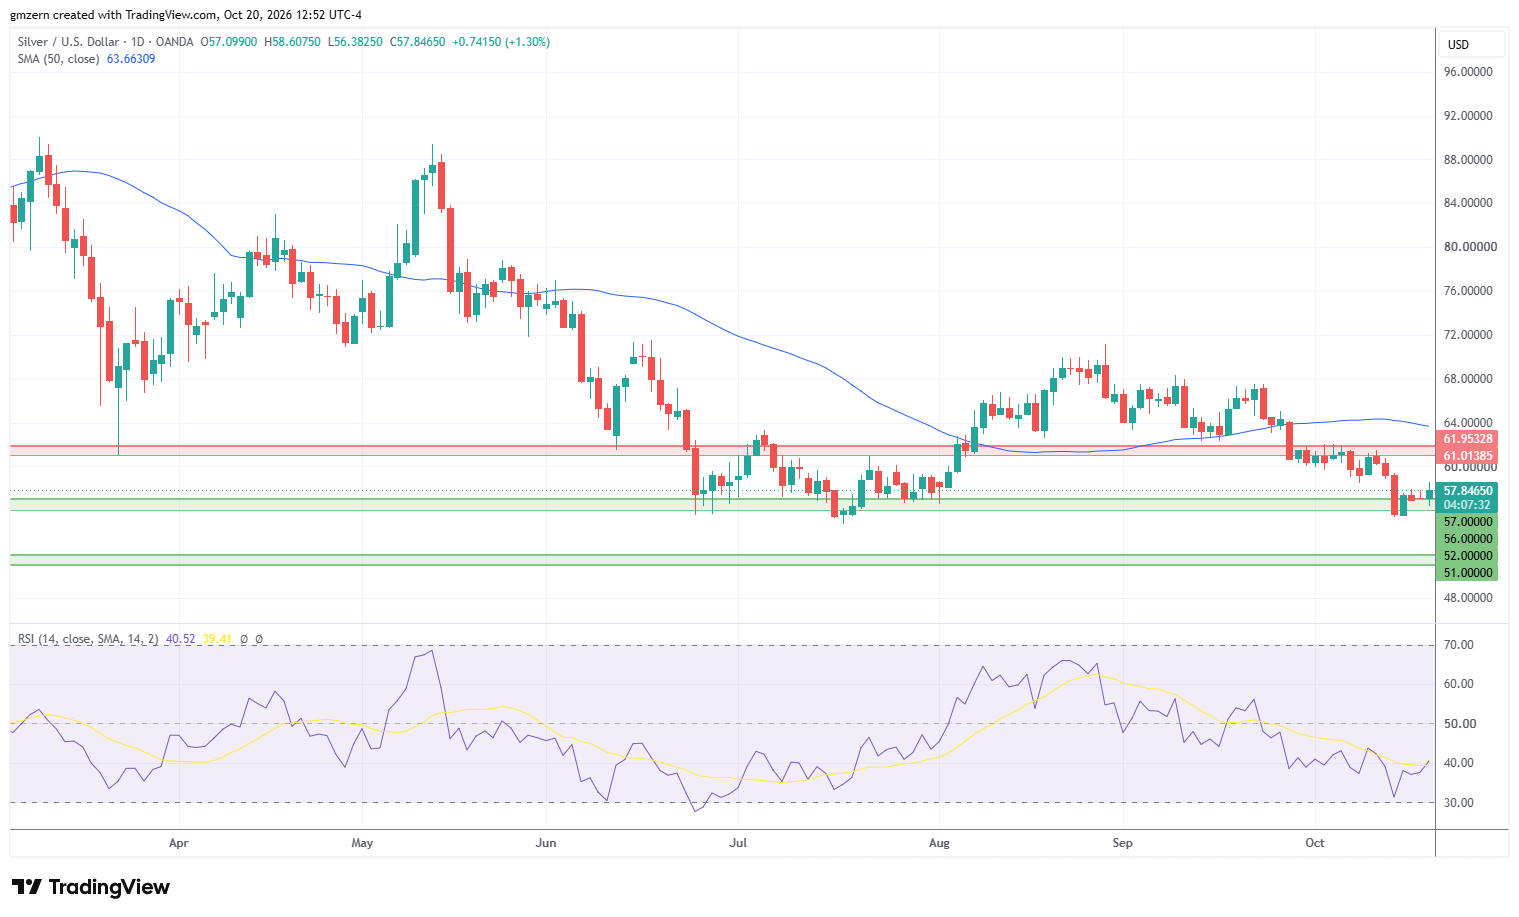Image resolution: width=1519 pixels, height=917 pixels.
Task: Click the Apr label on the time axis
Action: tap(179, 843)
